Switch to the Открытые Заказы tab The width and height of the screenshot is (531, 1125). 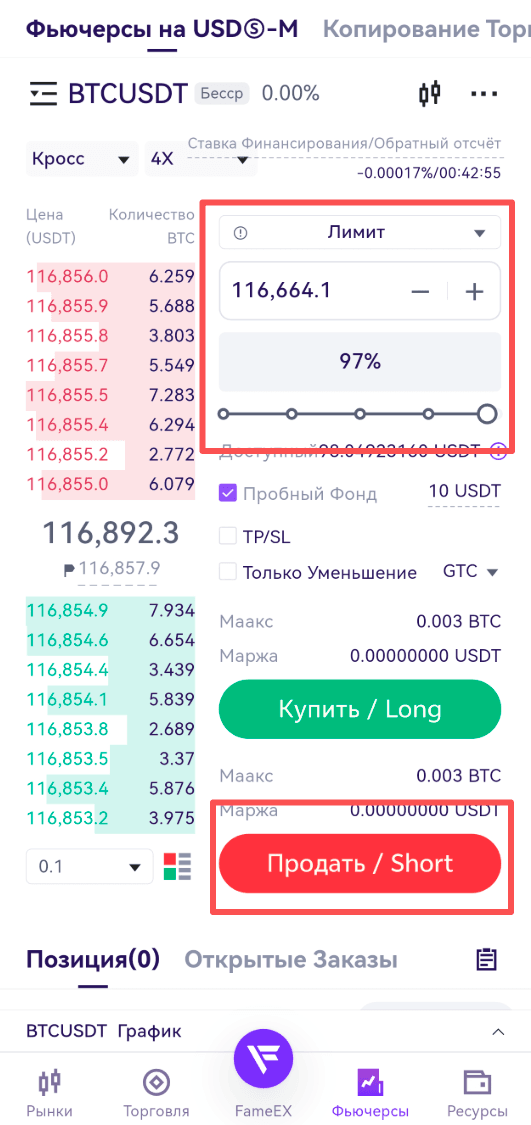(291, 959)
